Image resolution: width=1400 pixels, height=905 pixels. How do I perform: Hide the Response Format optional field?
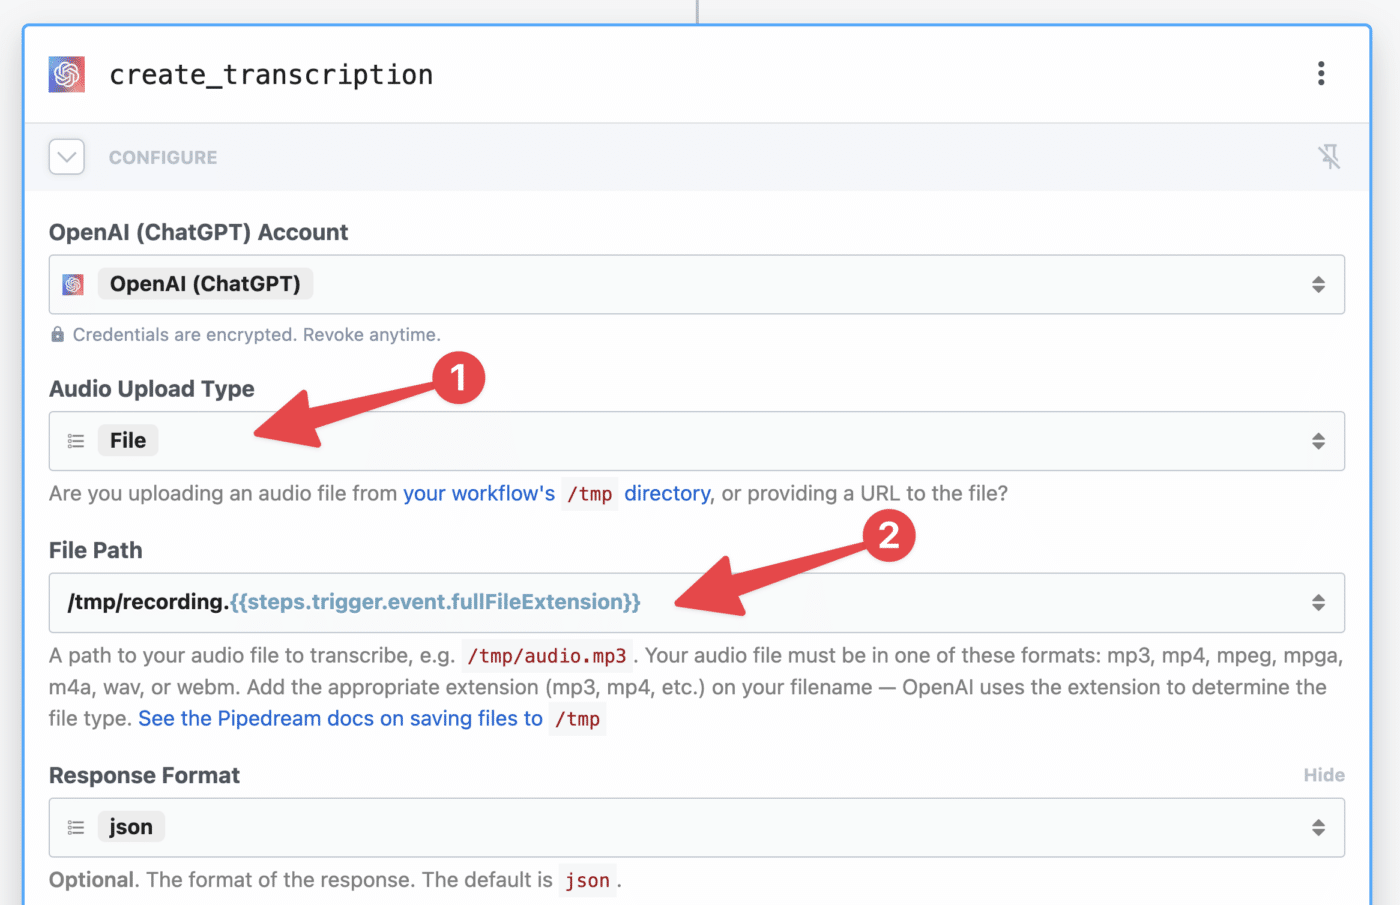pos(1324,775)
